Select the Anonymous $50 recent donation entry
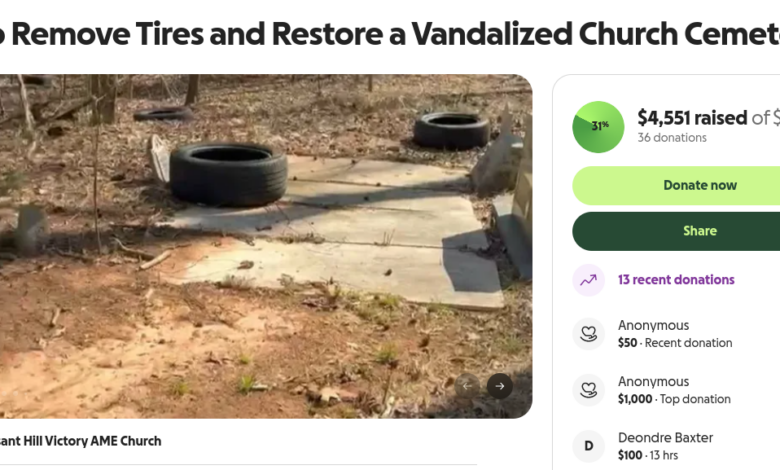This screenshot has height=470, width=780. tap(676, 334)
